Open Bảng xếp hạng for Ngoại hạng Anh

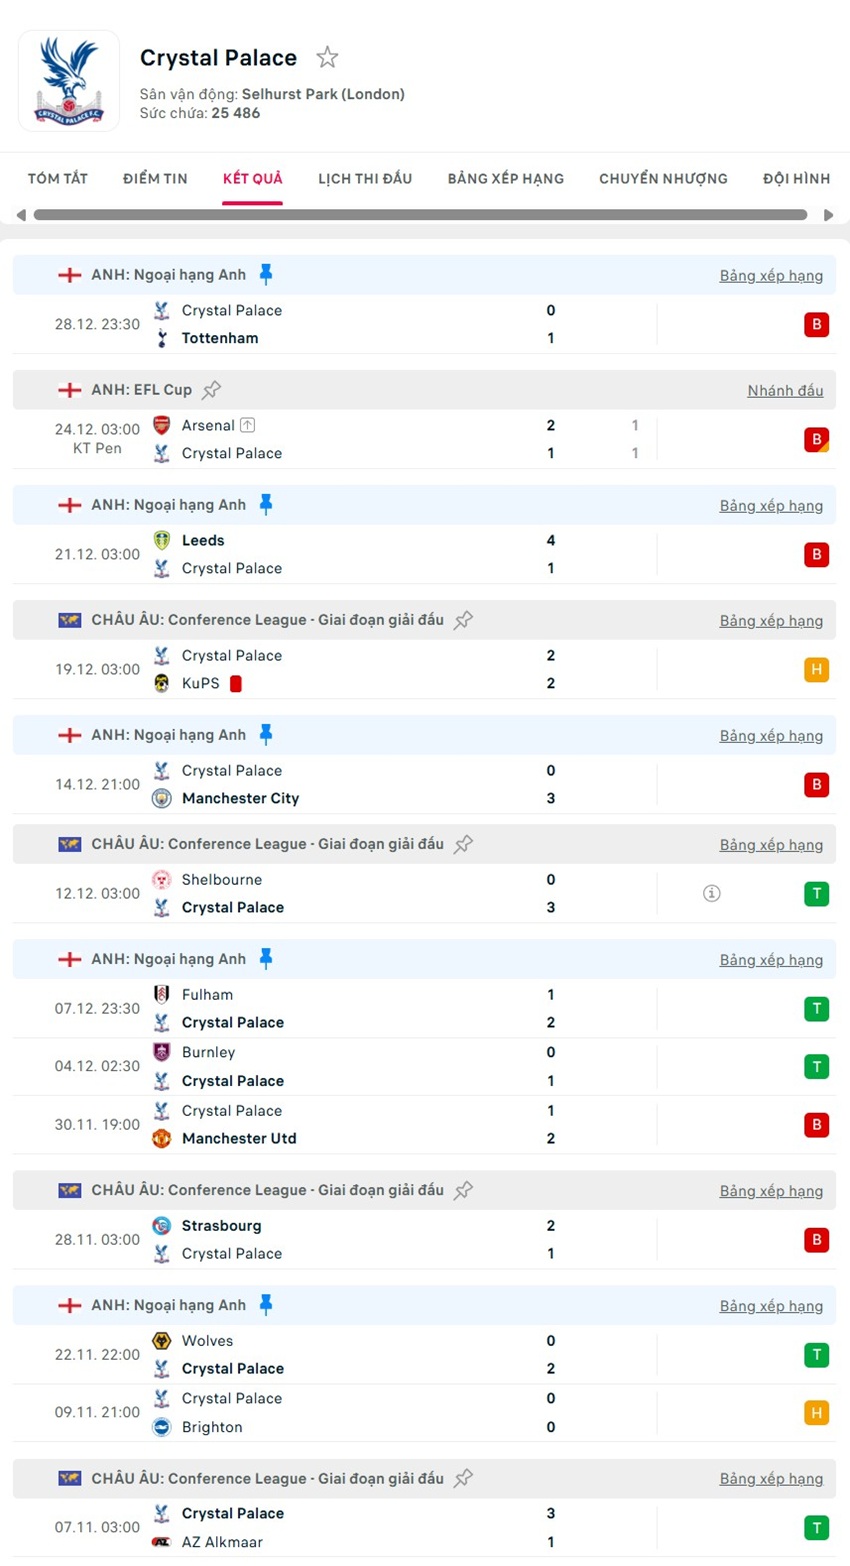pyautogui.click(x=771, y=275)
